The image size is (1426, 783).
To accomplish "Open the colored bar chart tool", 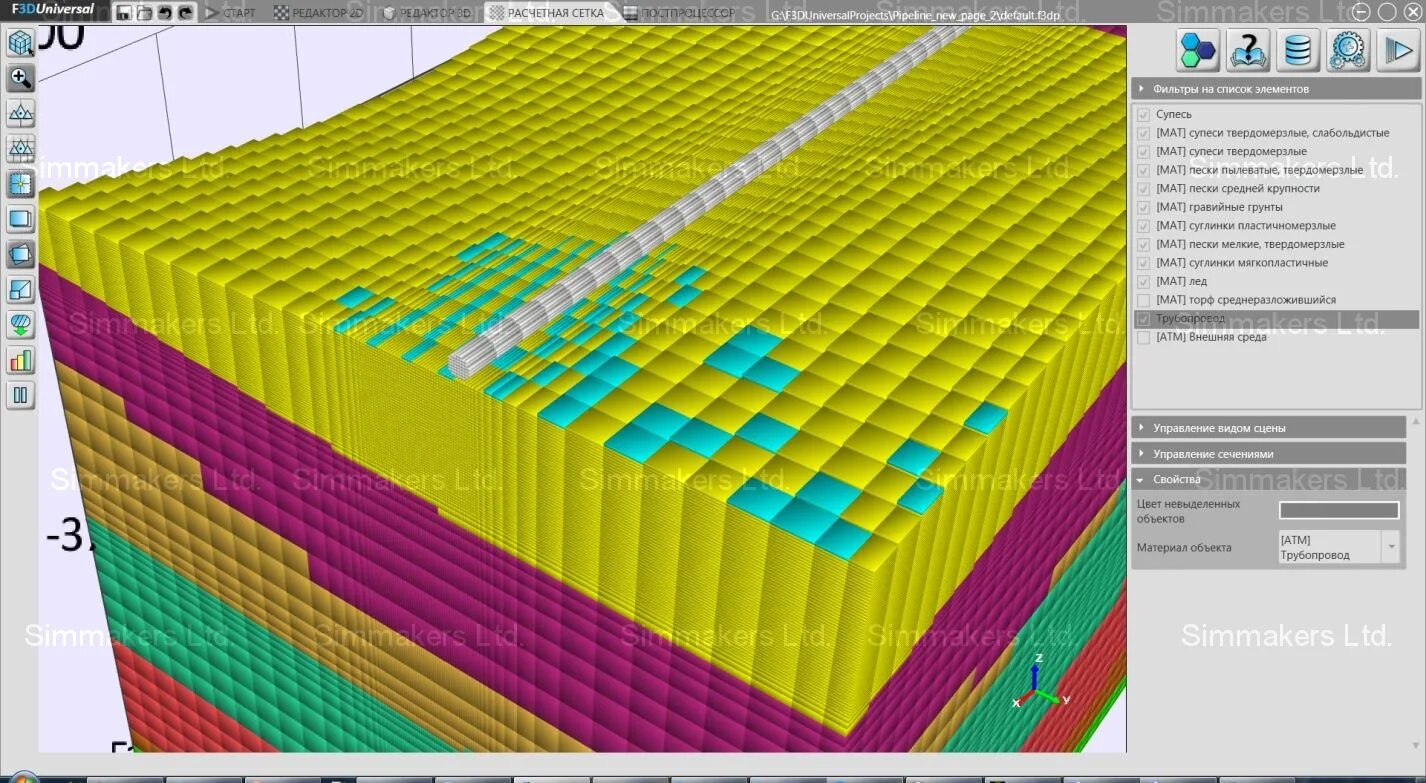I will click(20, 360).
